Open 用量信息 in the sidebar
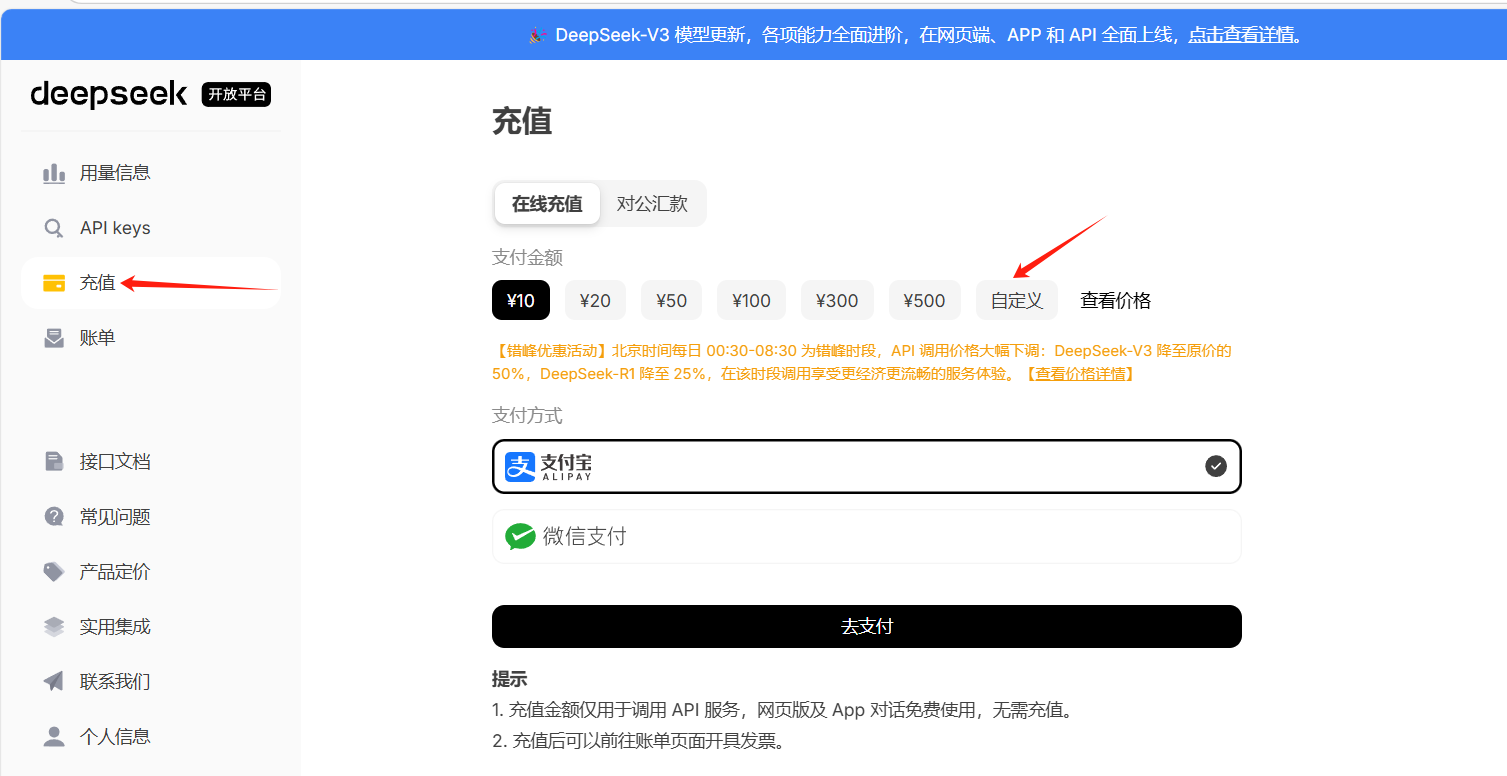1507x776 pixels. pos(150,173)
